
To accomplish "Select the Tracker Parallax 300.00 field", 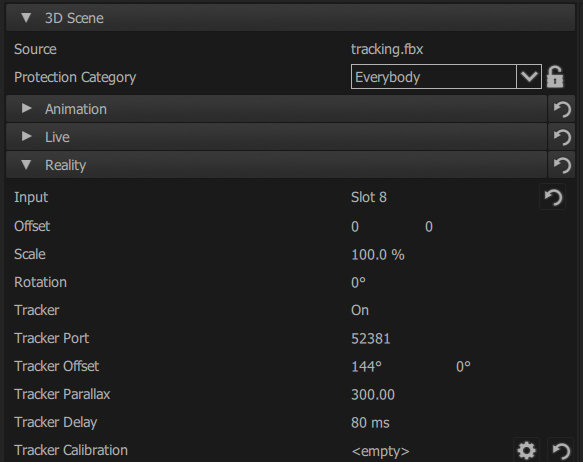I will [373, 394].
